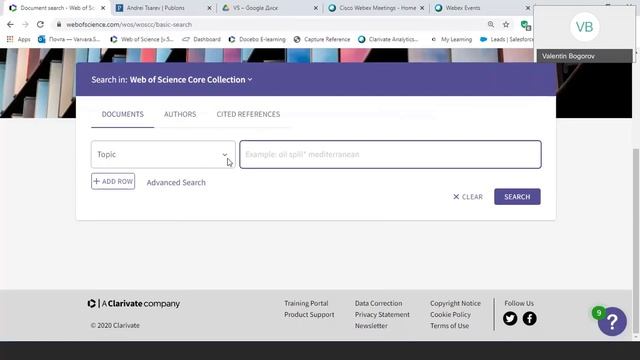The height and width of the screenshot is (360, 640).
Task: Open the Twitter follow icon
Action: click(510, 318)
